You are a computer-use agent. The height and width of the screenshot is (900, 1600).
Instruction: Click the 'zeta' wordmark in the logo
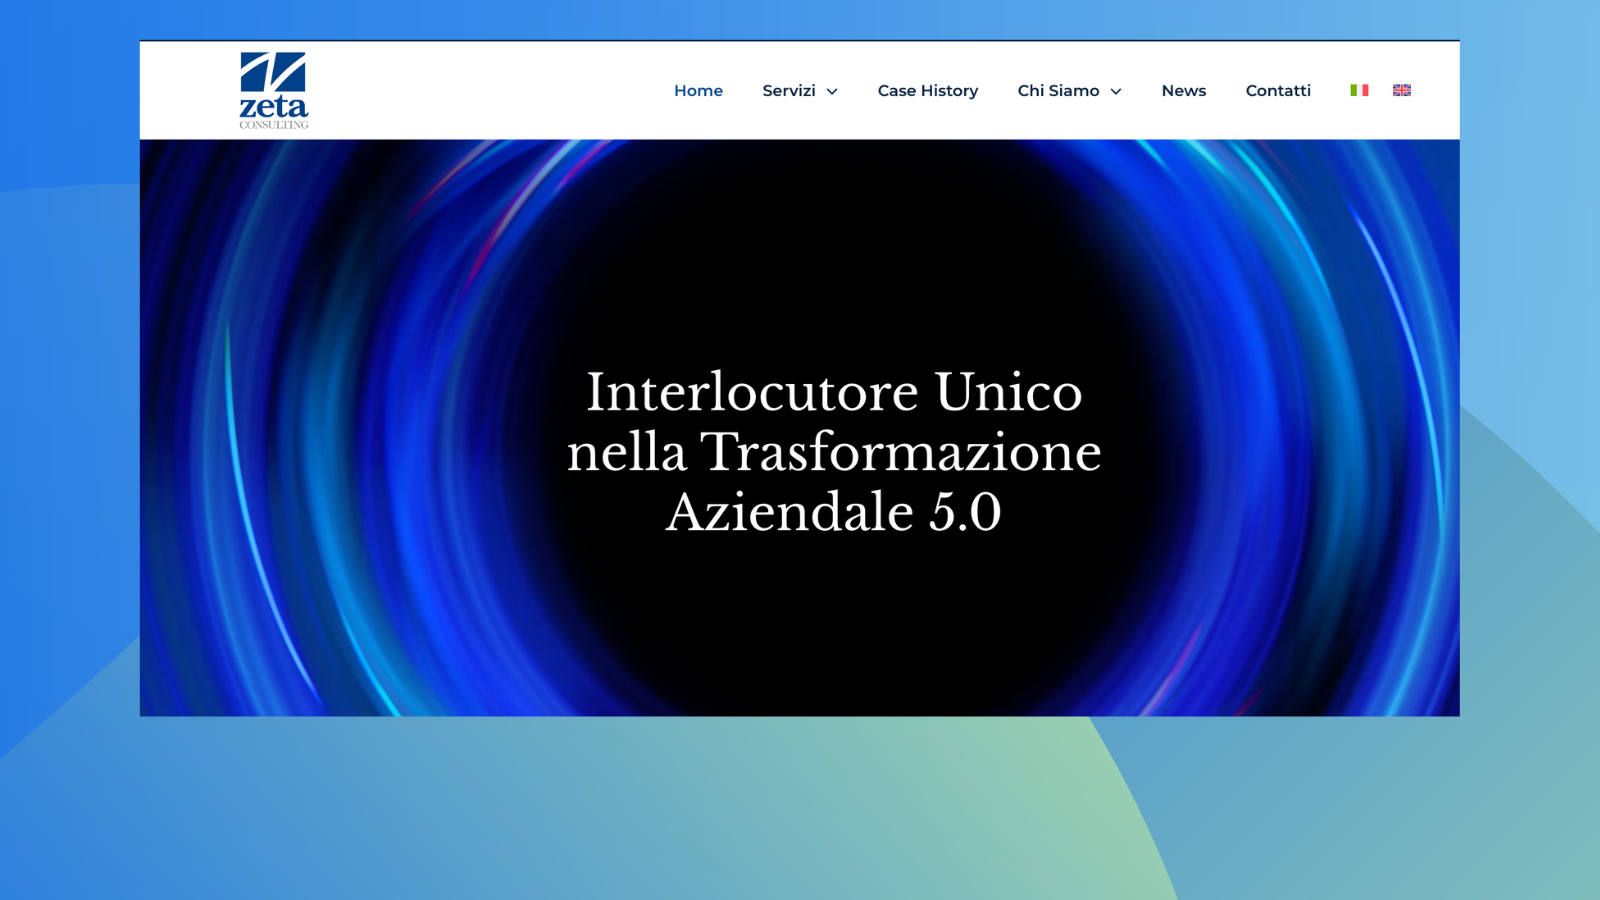tap(273, 106)
